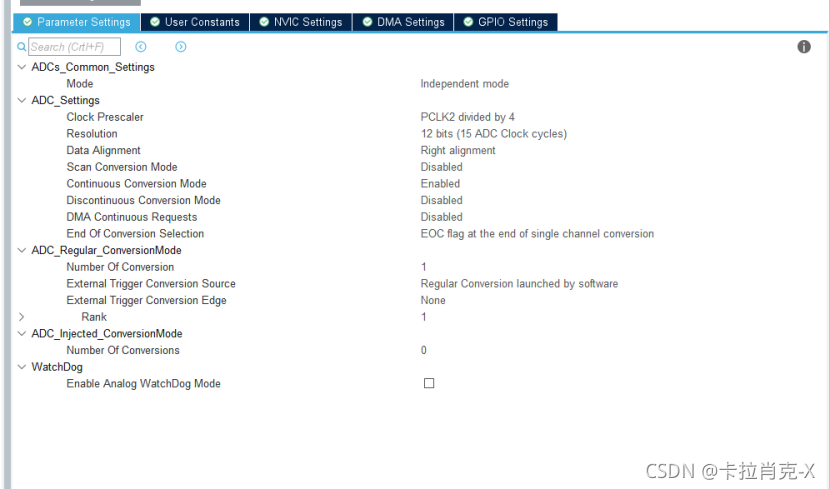
Task: Collapse the ADC_Settings section
Action: (x=22, y=101)
